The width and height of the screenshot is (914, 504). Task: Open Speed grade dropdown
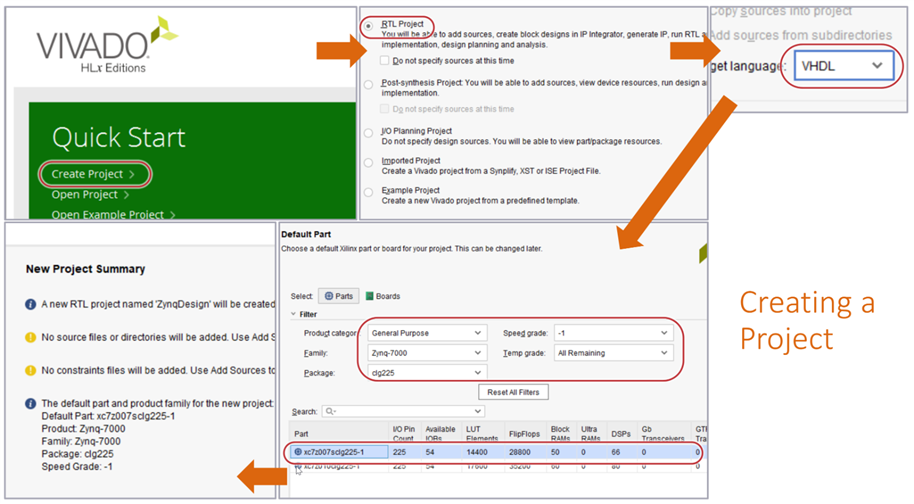coord(613,333)
